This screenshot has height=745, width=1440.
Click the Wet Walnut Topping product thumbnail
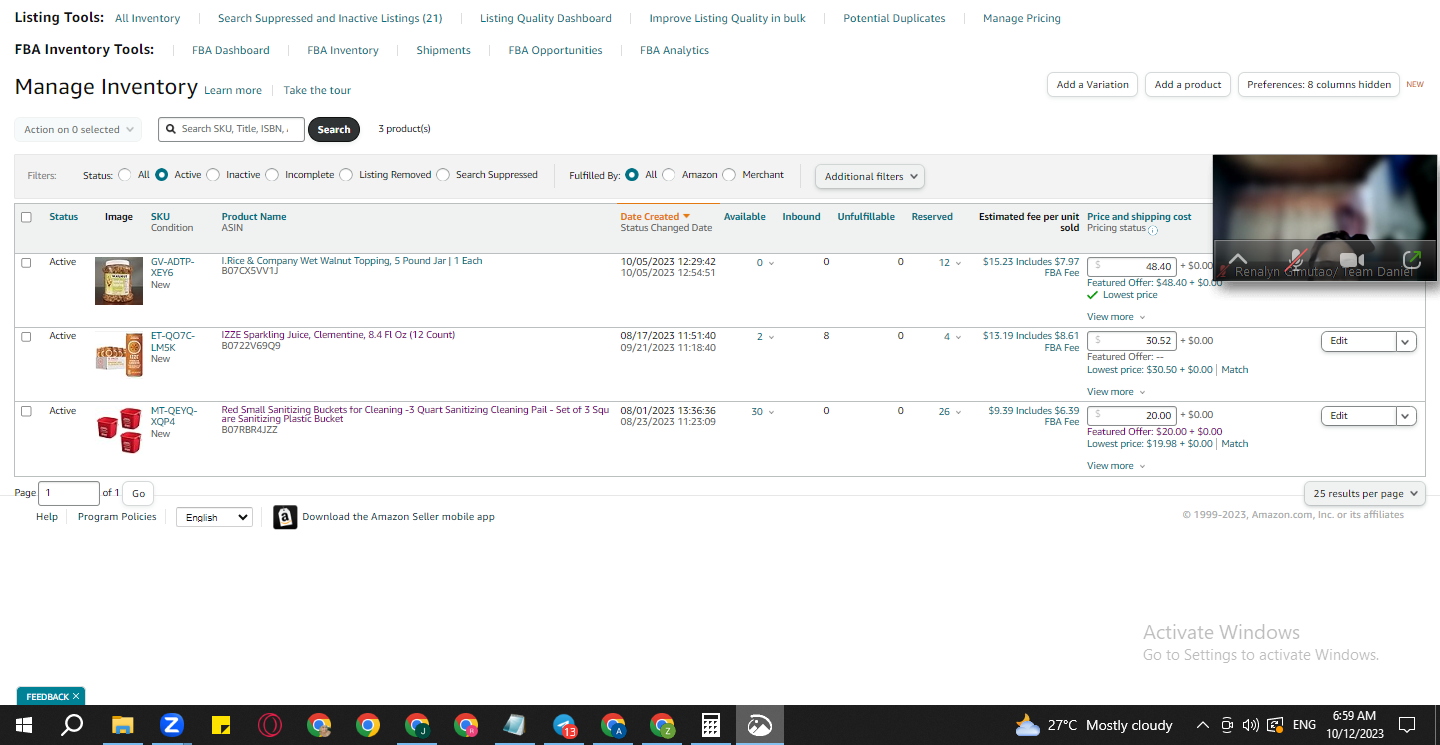(x=119, y=281)
